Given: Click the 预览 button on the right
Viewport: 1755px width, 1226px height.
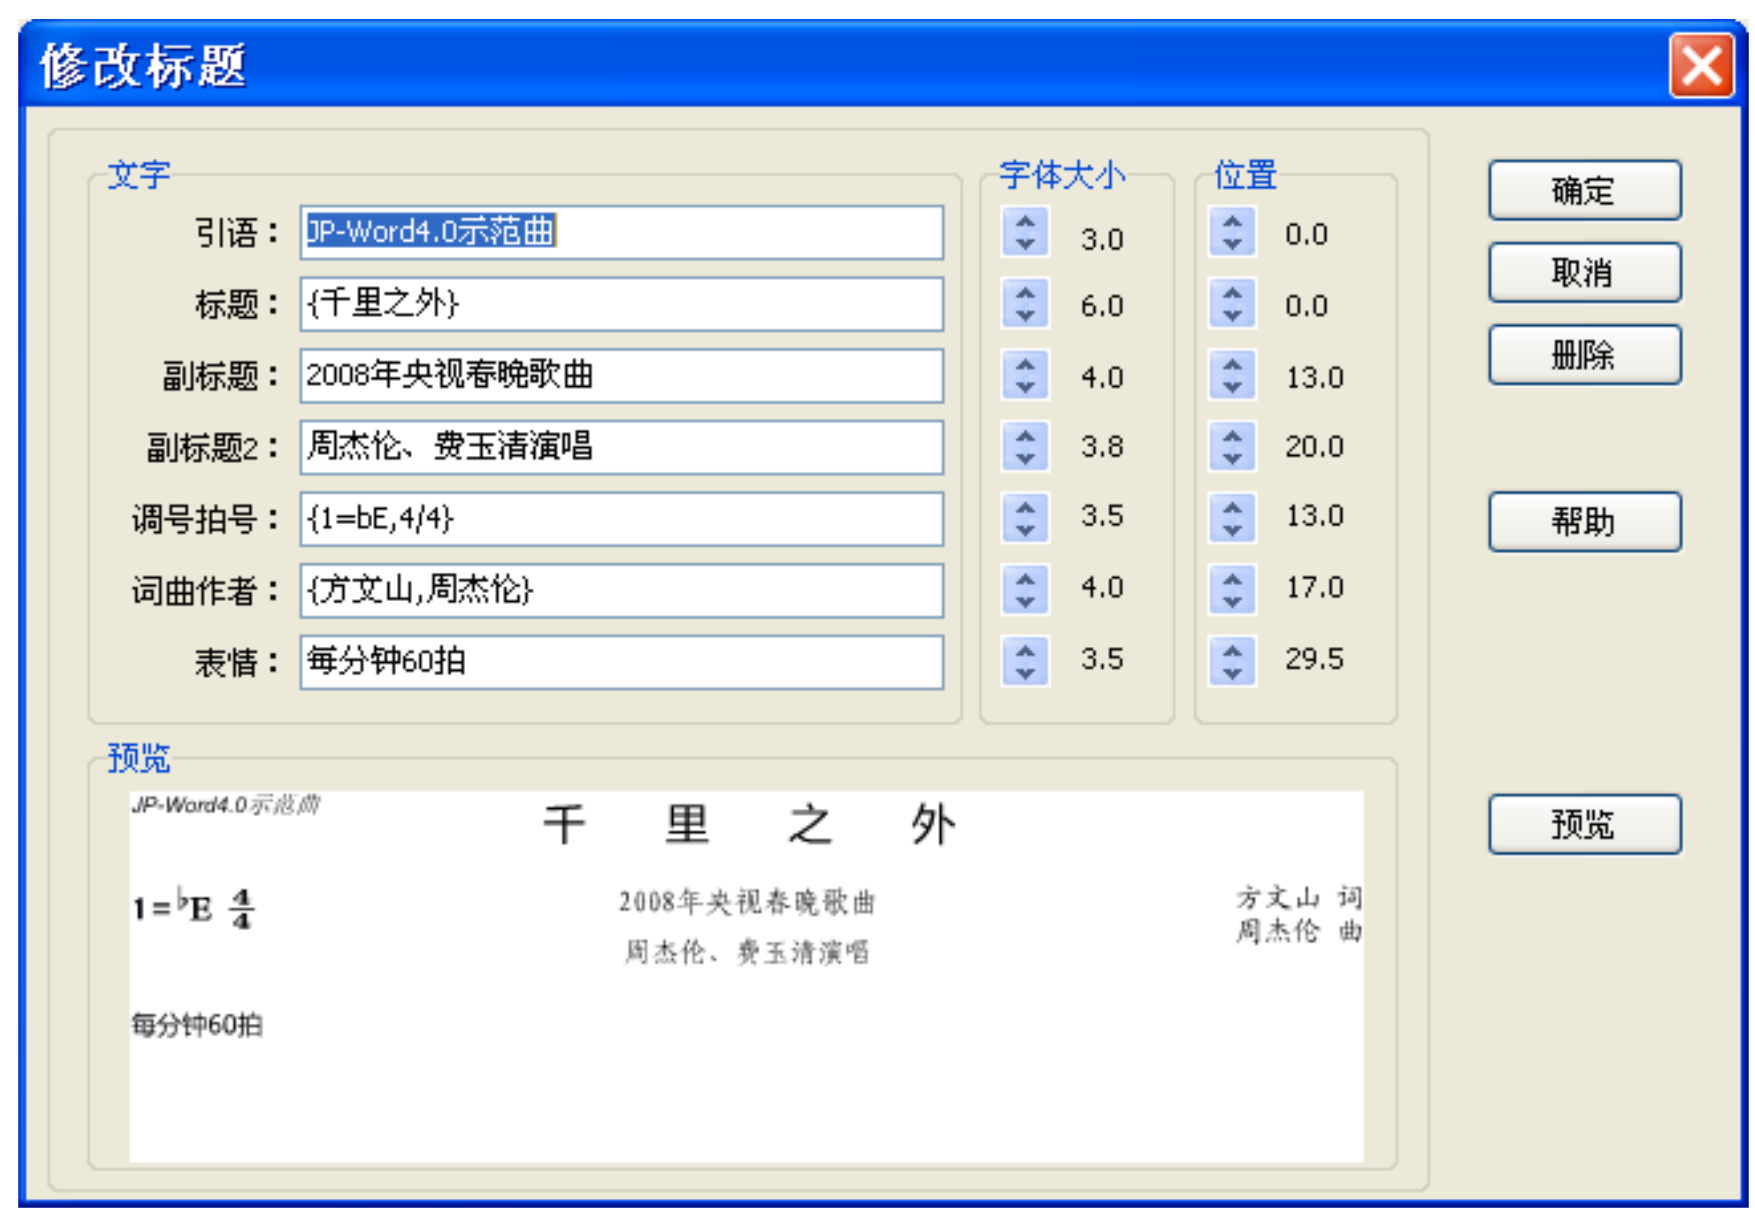Looking at the screenshot, I should (1584, 824).
